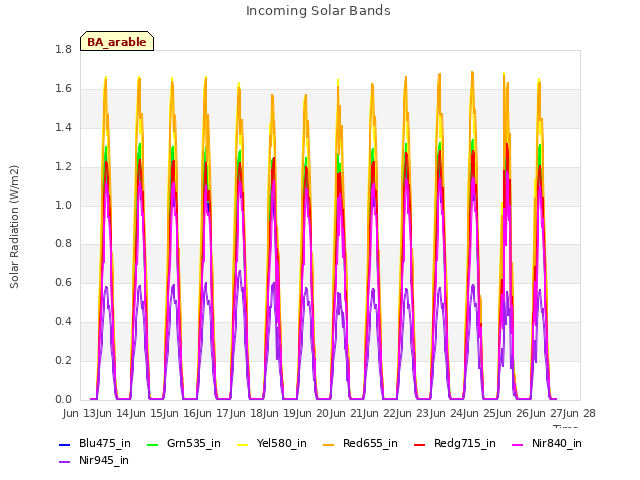Click the blue Blu475_in color marker
This screenshot has height=480, width=640.
coord(64,444)
